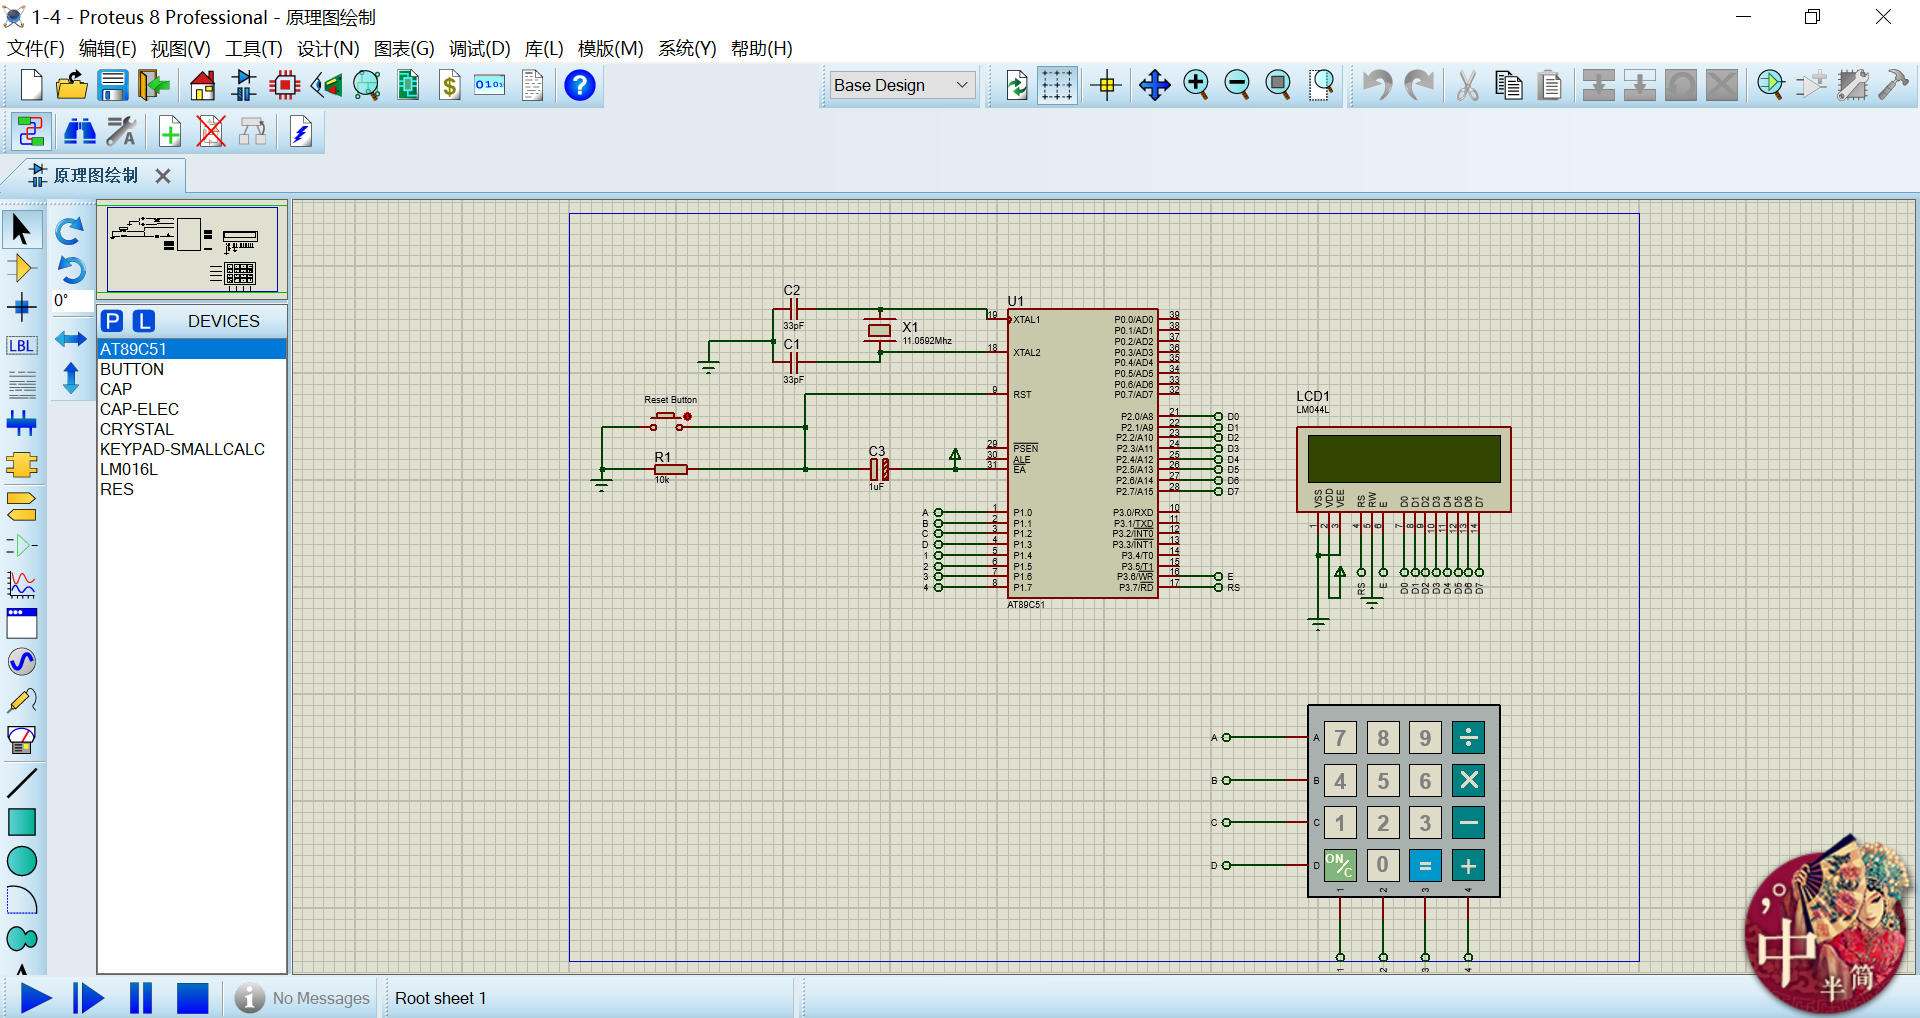Viewport: 1920px width, 1018px height.
Task: Toggle Y-mirror vertical flip
Action: pos(70,378)
